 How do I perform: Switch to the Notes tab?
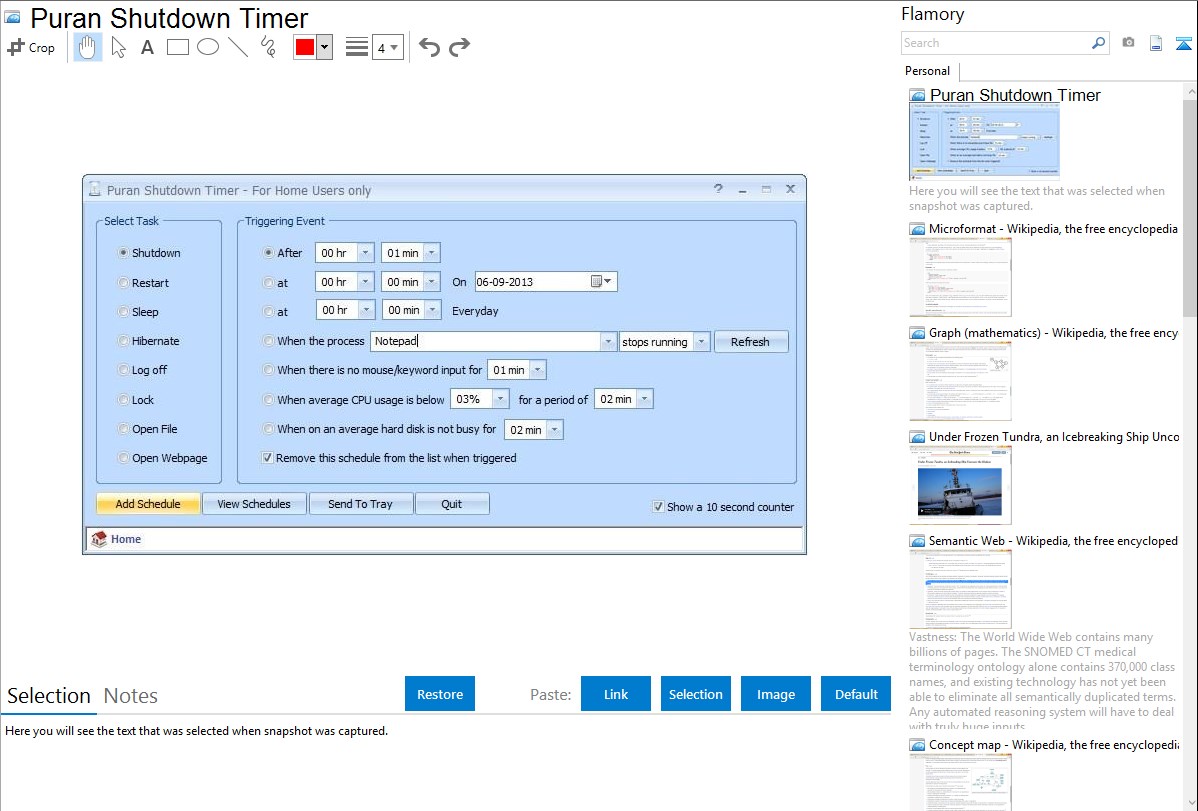(x=131, y=696)
